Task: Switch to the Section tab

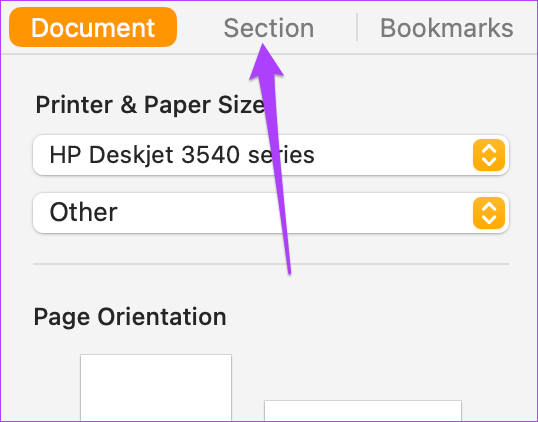Action: (268, 28)
